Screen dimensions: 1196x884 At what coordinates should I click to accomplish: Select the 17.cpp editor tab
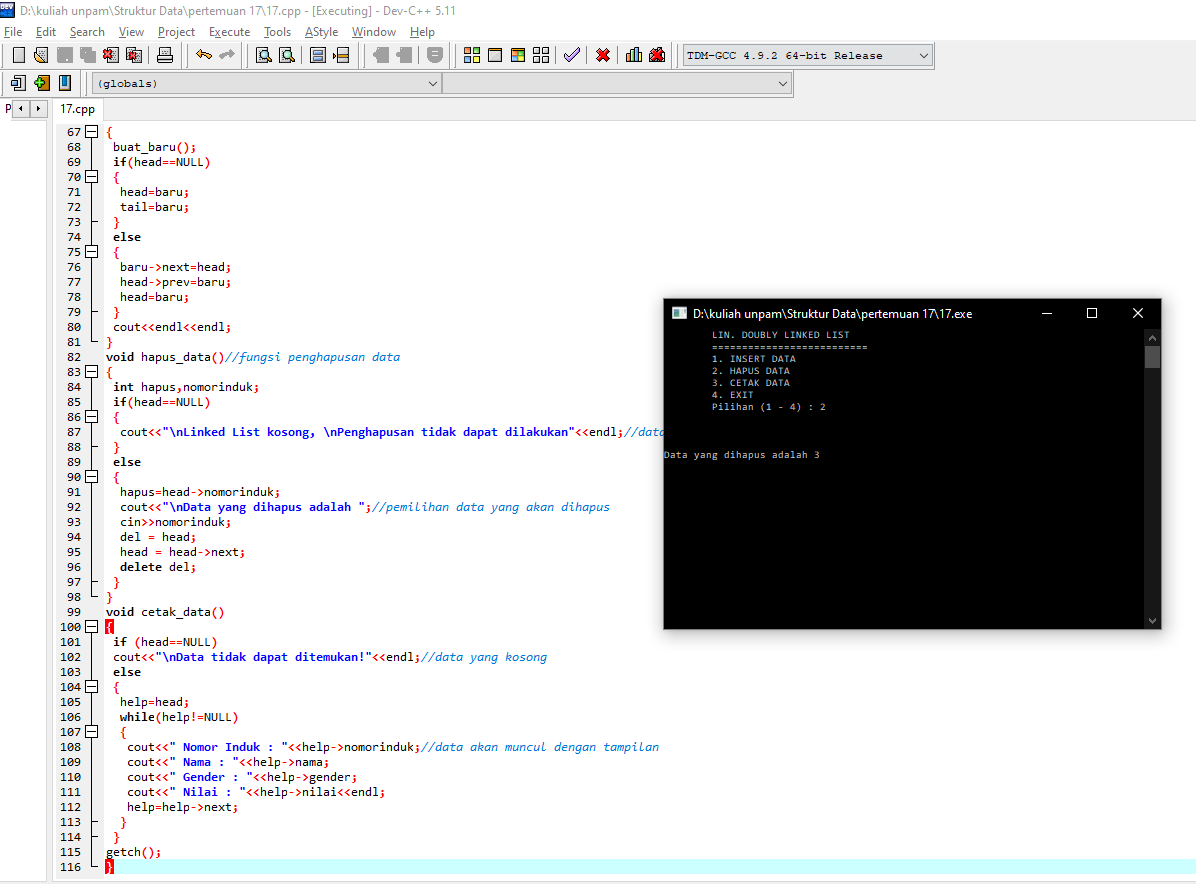[x=78, y=109]
